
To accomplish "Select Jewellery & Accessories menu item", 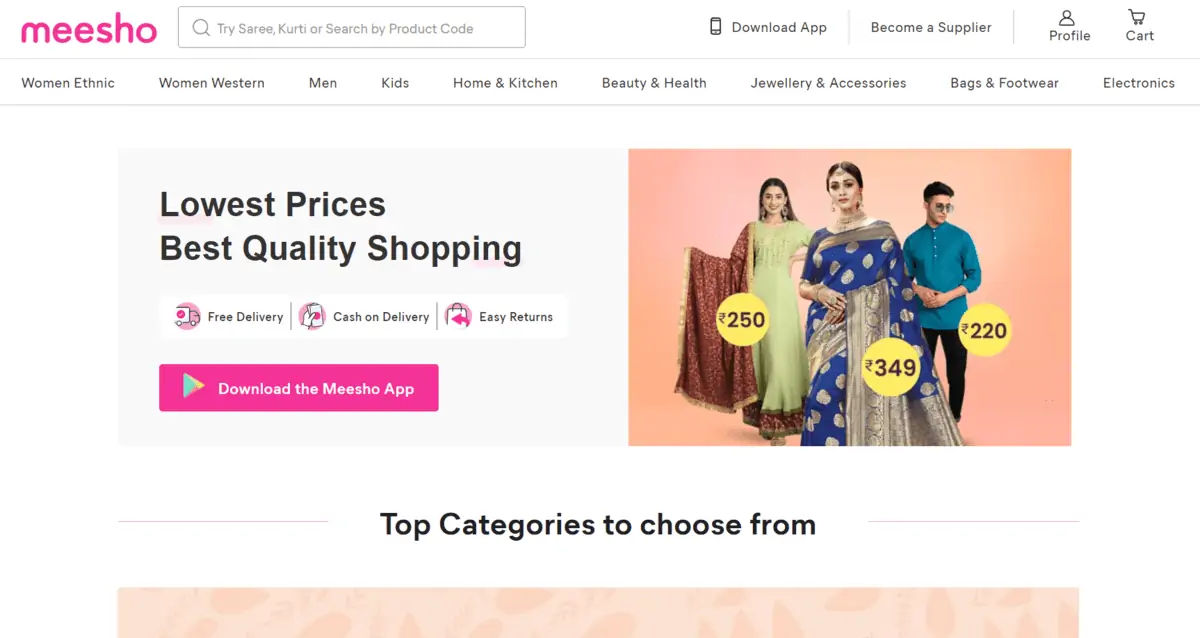I will click(x=828, y=83).
